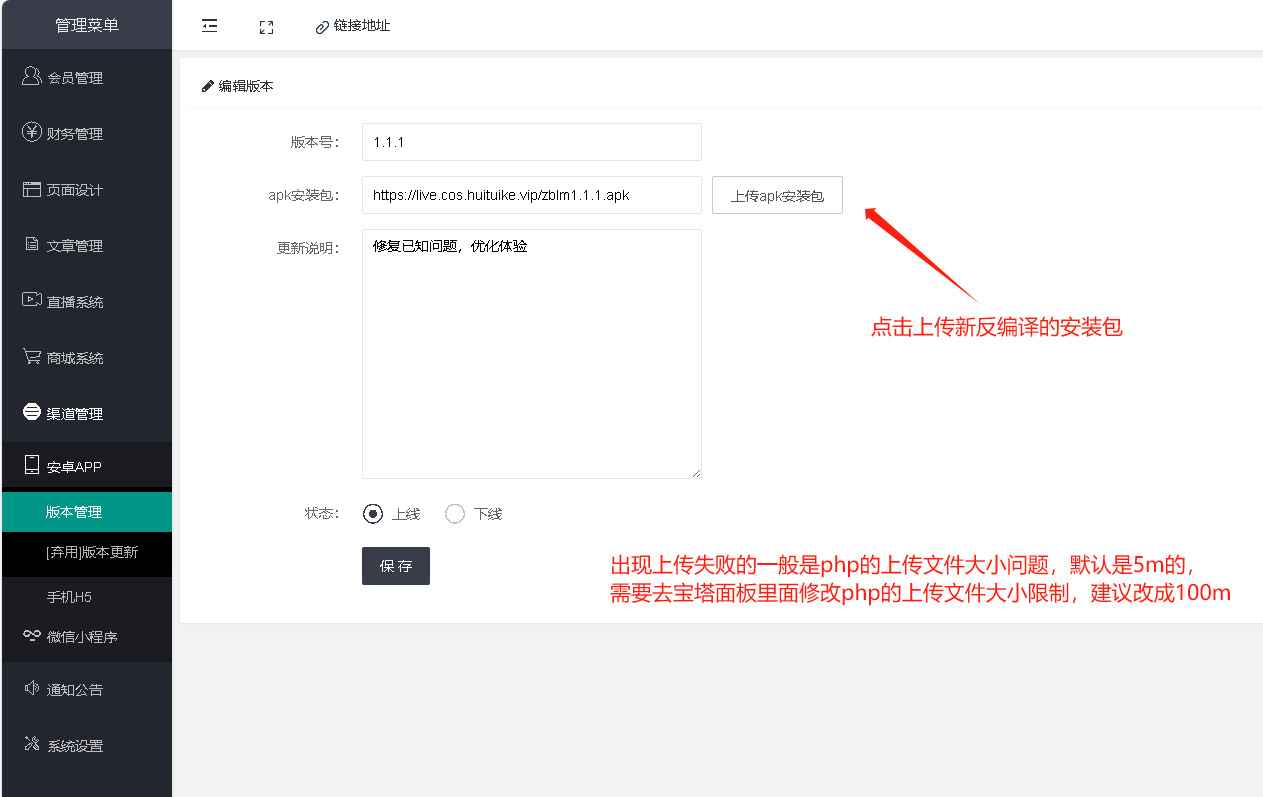Expand the 通知公告 menu
The width and height of the screenshot is (1263, 797).
(86, 689)
